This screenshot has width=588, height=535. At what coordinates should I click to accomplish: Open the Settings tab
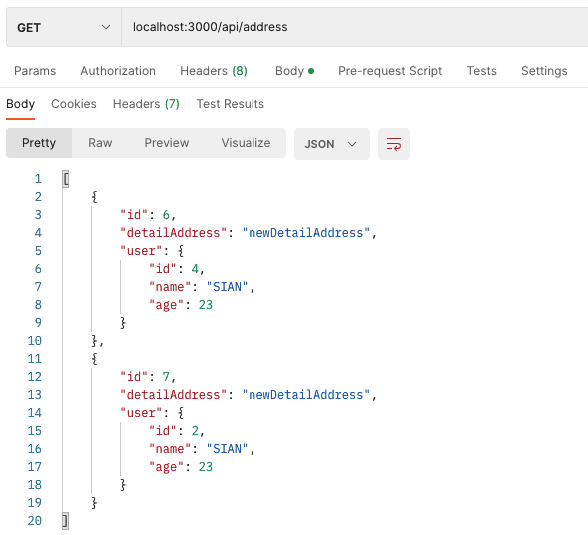click(544, 71)
